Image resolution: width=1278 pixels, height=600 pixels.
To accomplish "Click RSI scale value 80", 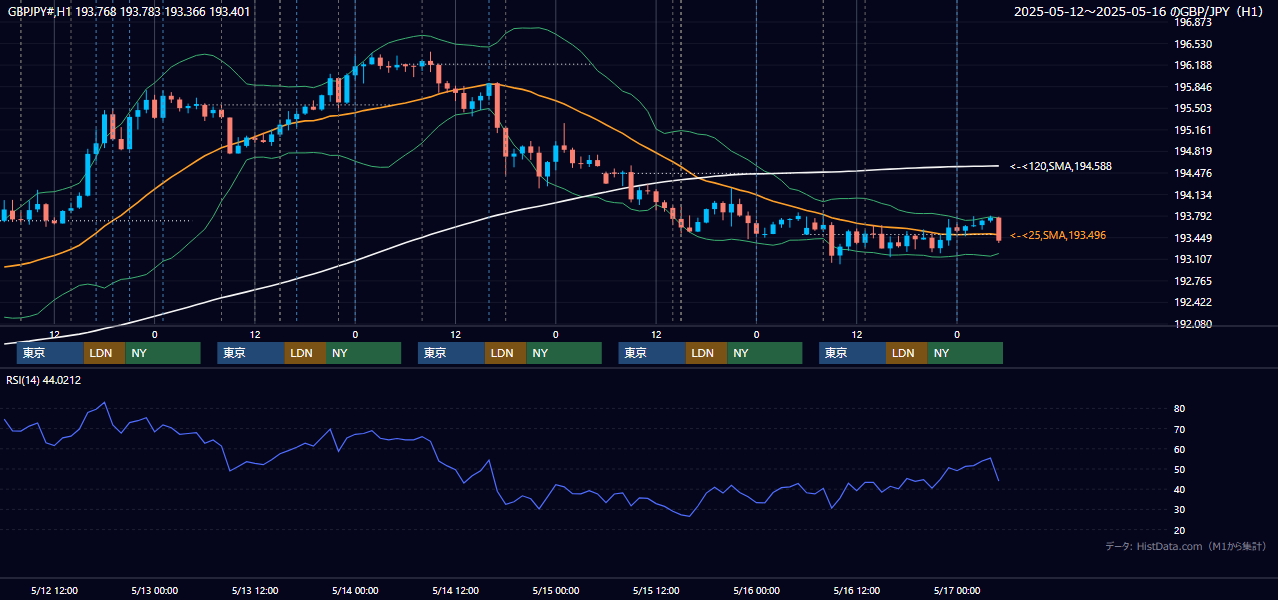I will click(x=1179, y=409).
